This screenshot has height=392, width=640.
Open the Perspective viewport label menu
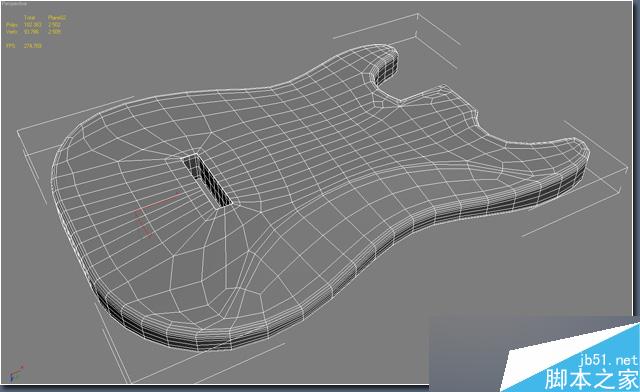pyautogui.click(x=15, y=4)
